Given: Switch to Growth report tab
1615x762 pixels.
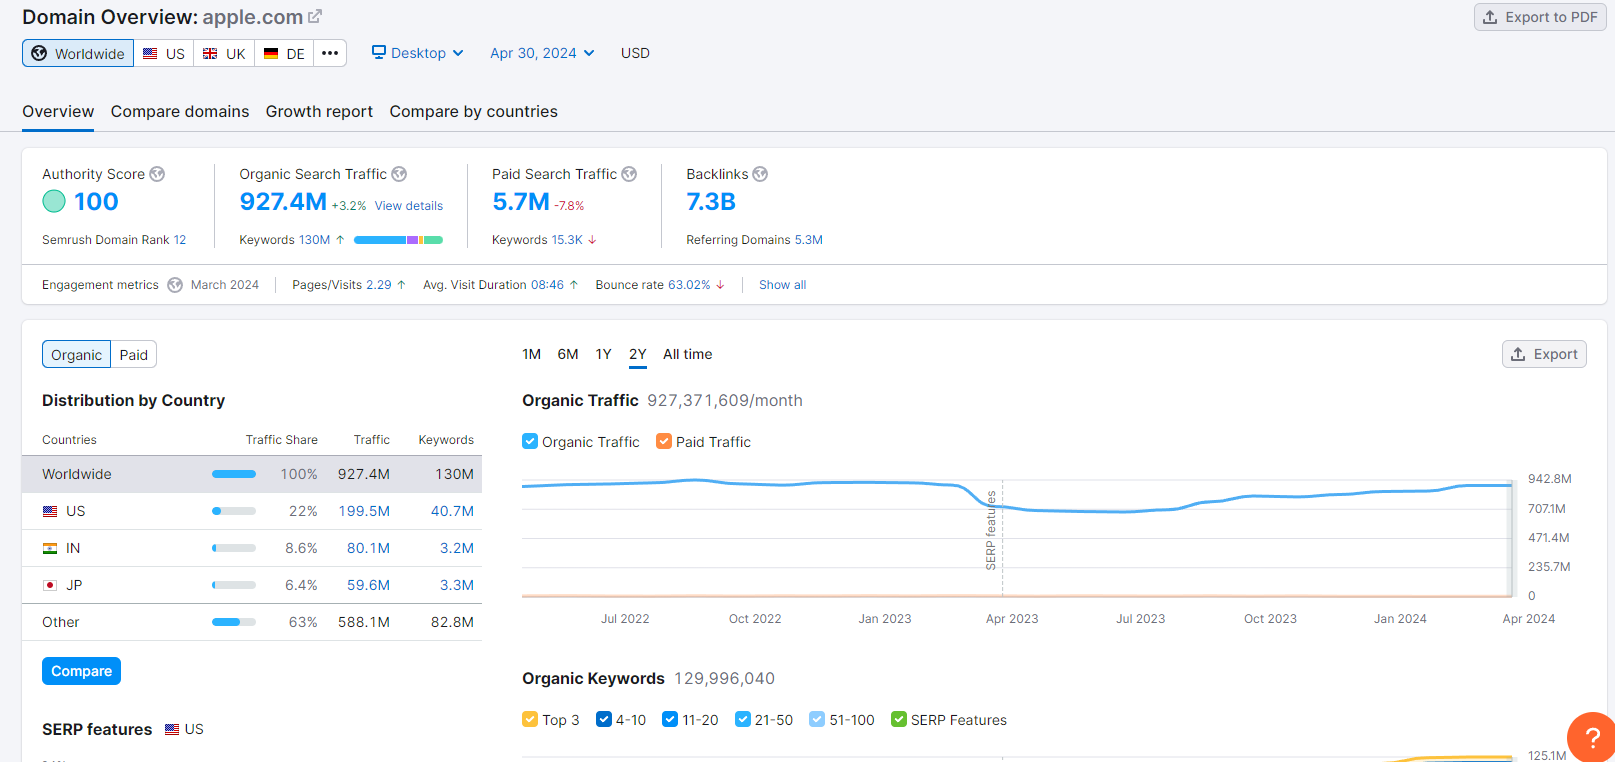Looking at the screenshot, I should coord(319,112).
